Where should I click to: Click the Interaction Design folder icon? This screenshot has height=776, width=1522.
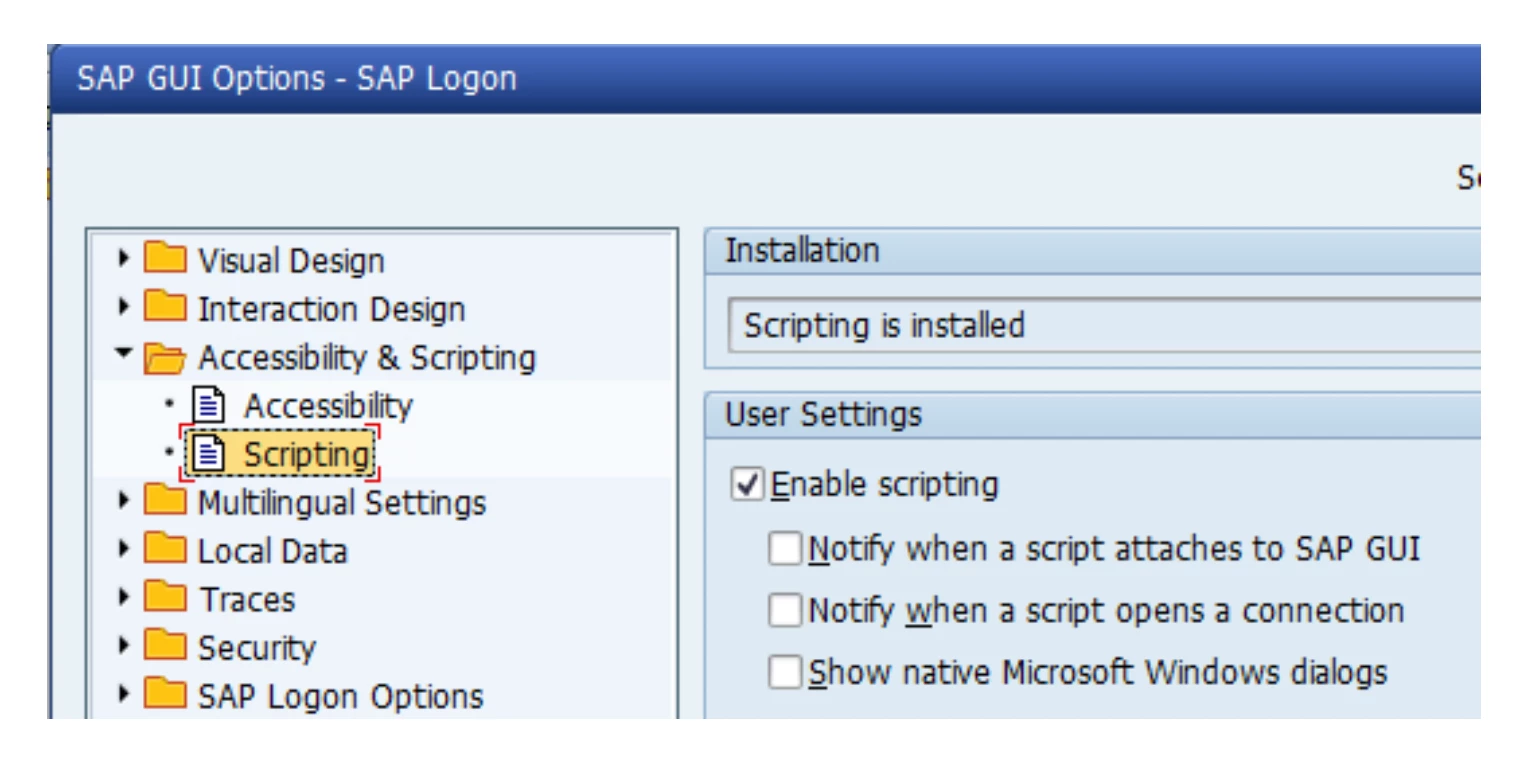[x=165, y=308]
